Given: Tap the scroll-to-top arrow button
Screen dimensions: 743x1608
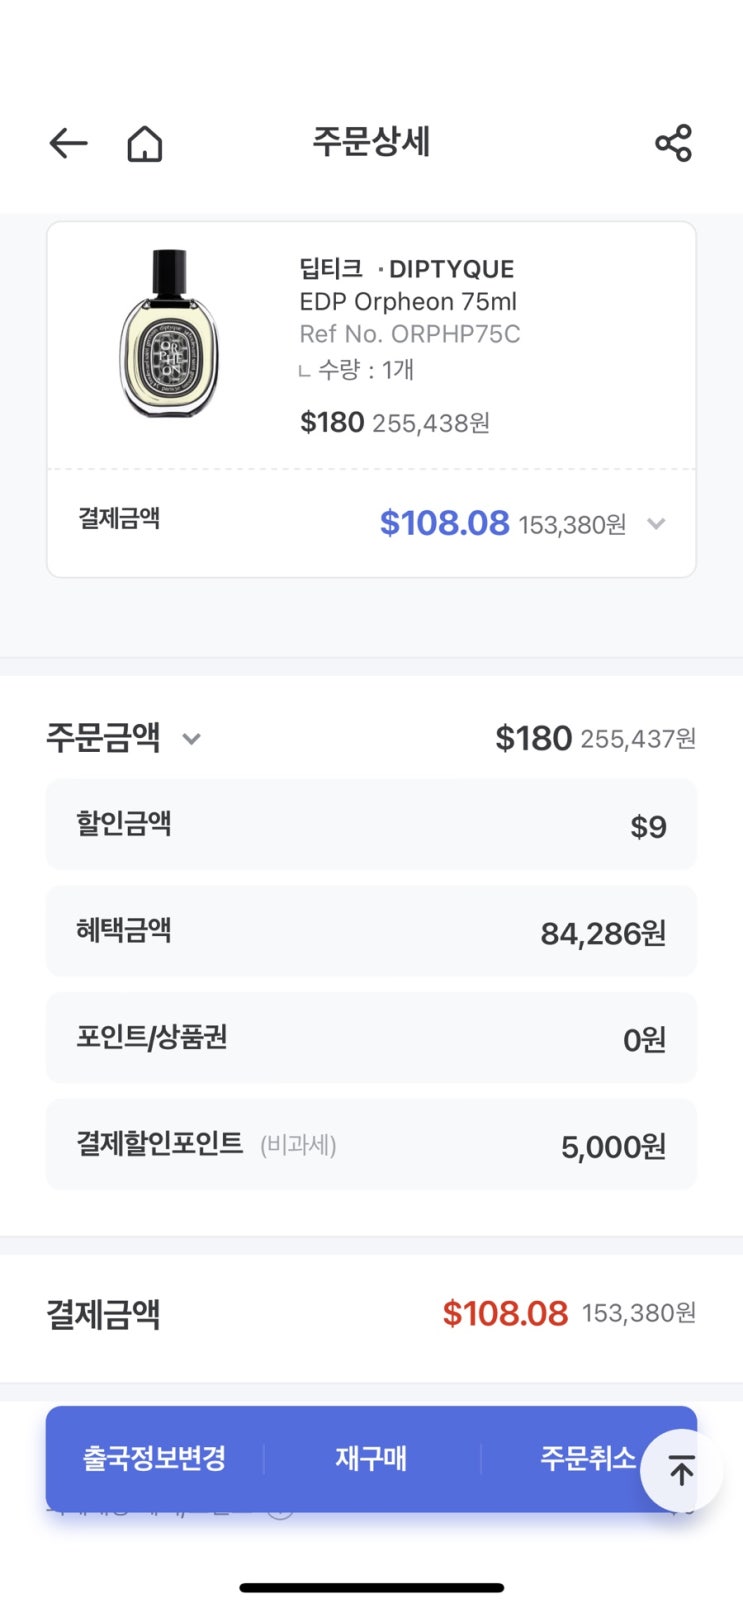Looking at the screenshot, I should [x=681, y=1471].
